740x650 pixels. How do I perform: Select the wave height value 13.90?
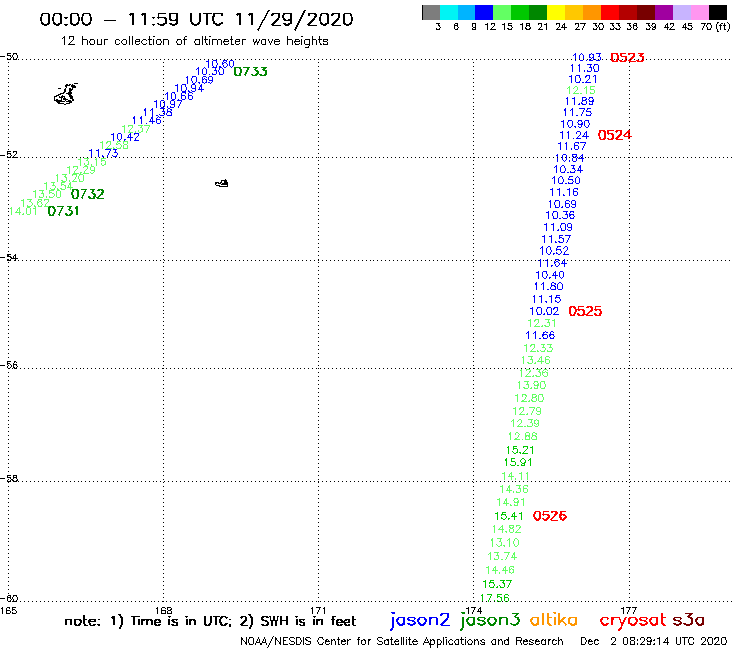(531, 386)
